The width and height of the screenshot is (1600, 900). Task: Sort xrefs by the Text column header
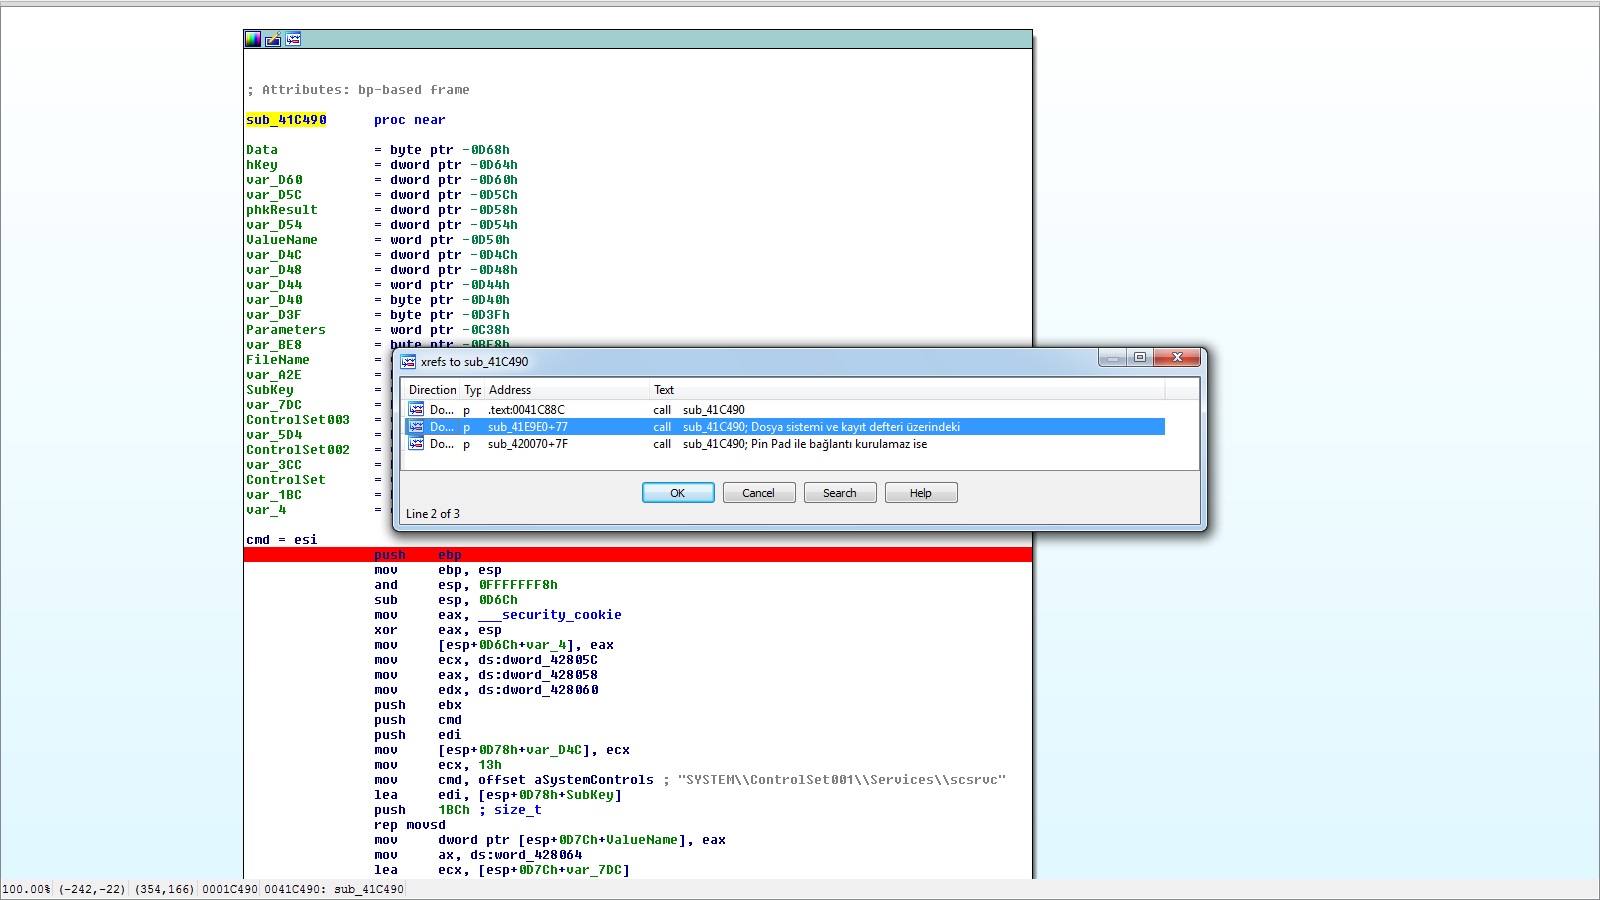907,390
